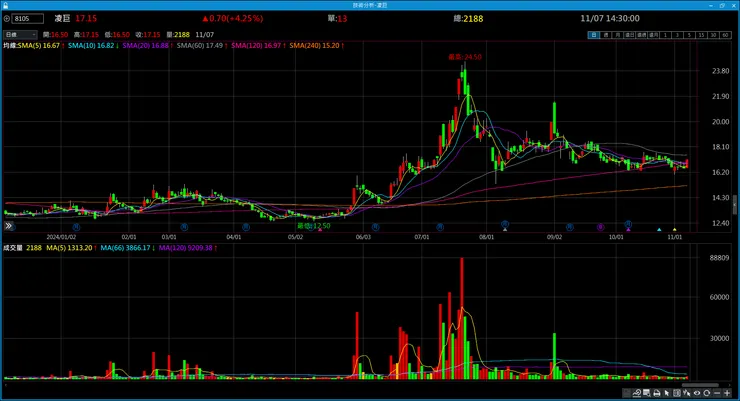The image size is (740, 401).
Task: Select the 還週 adjusted weekly tab
Action: [642, 35]
